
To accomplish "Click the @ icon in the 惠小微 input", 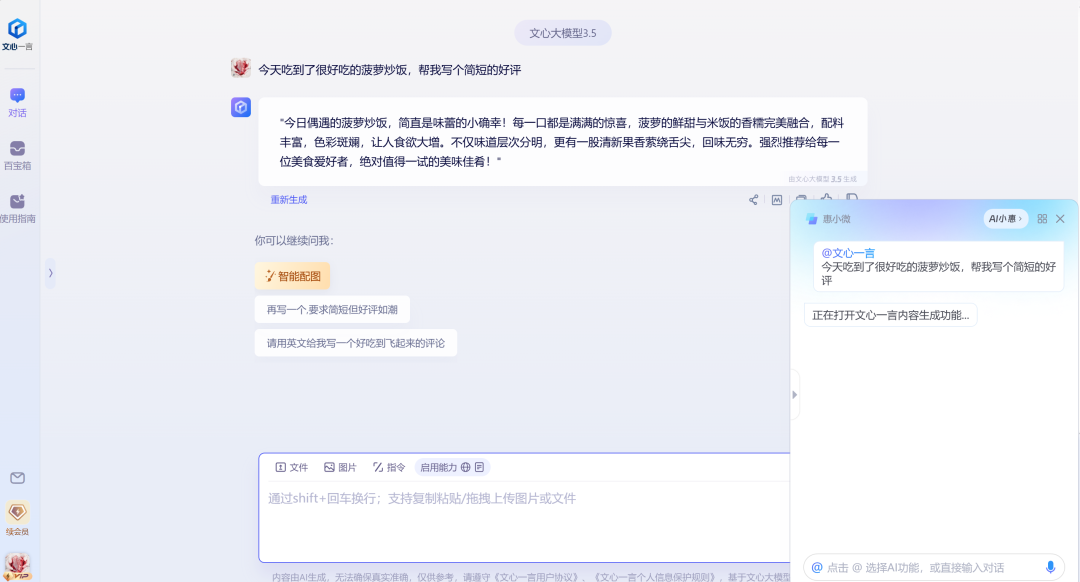I will 817,568.
